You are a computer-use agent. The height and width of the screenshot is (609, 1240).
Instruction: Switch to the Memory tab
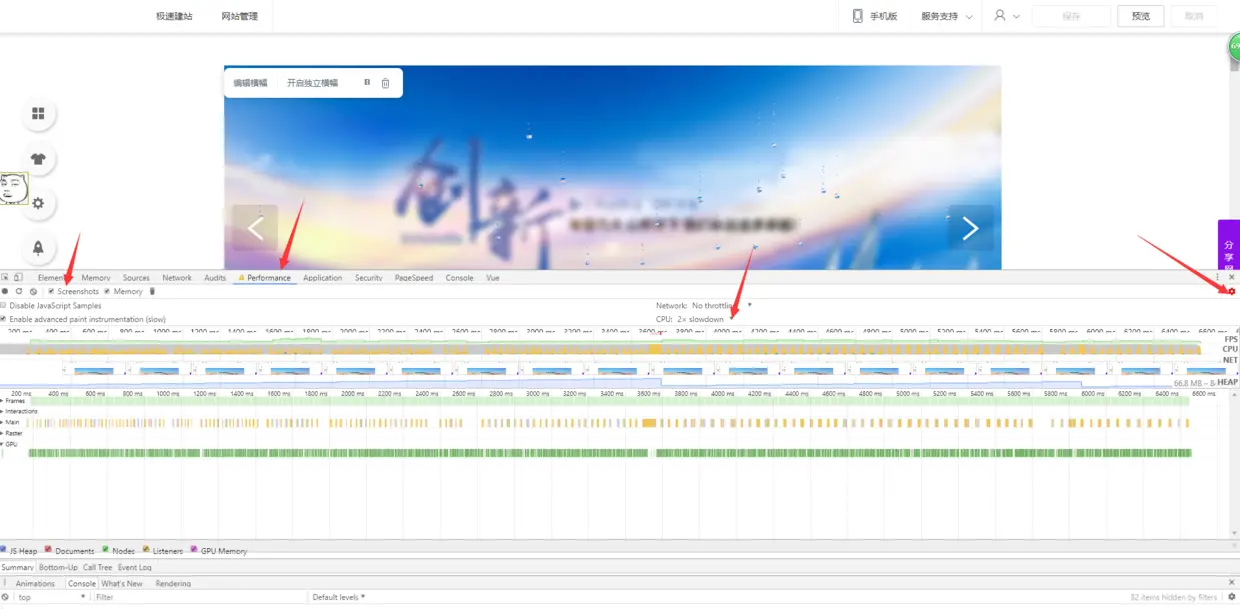pos(96,277)
